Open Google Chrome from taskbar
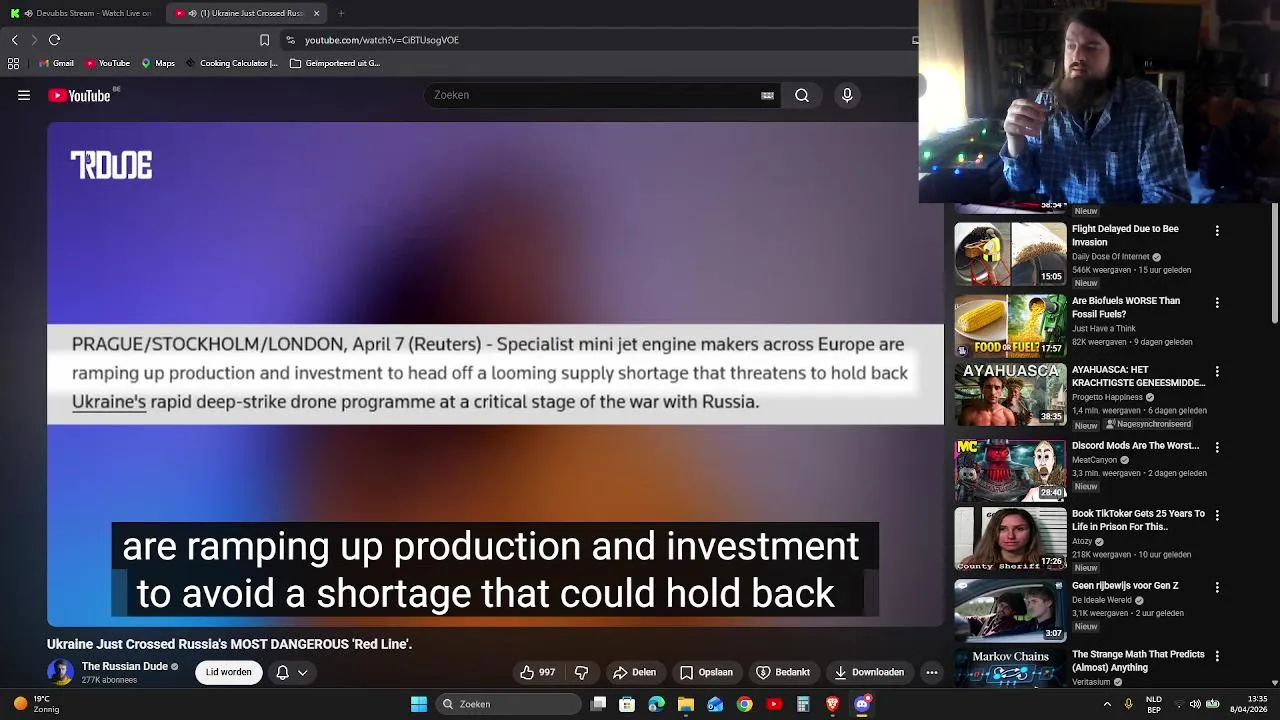1280x720 pixels. (x=745, y=704)
